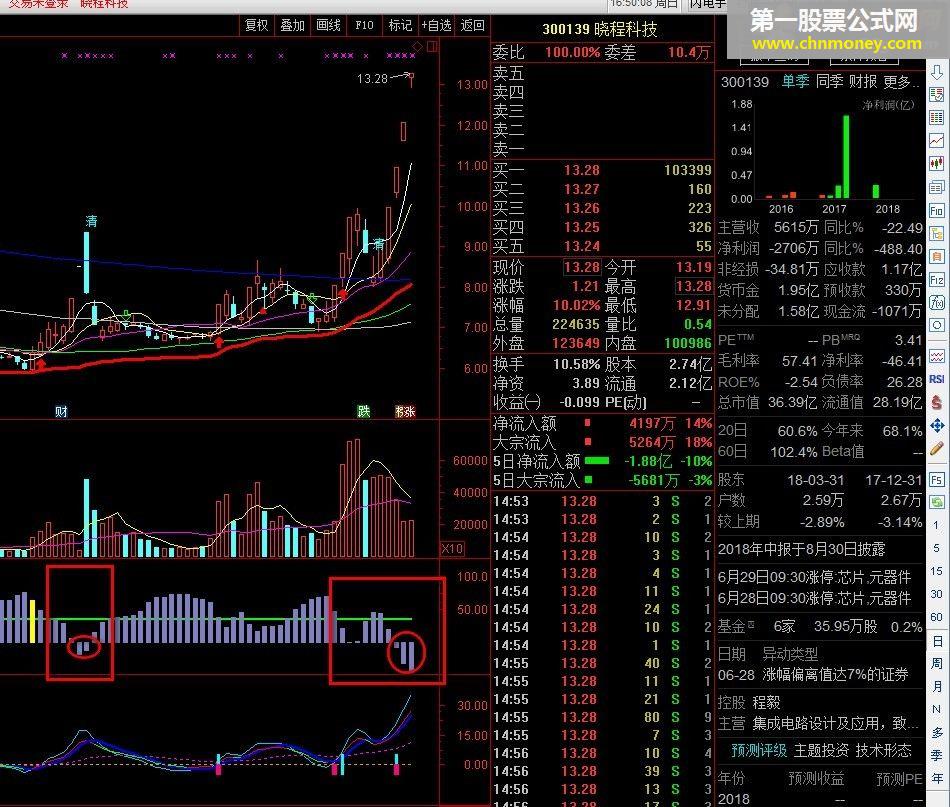
Task: Click the 叠加 overlay toolbar item
Action: click(293, 25)
